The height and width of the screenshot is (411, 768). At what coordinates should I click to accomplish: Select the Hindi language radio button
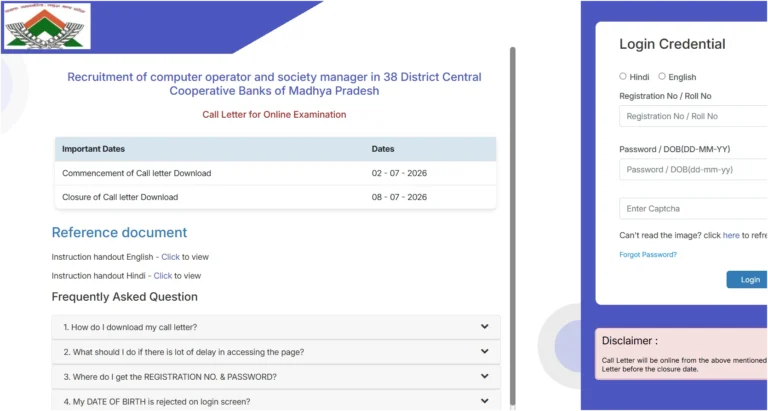623,76
